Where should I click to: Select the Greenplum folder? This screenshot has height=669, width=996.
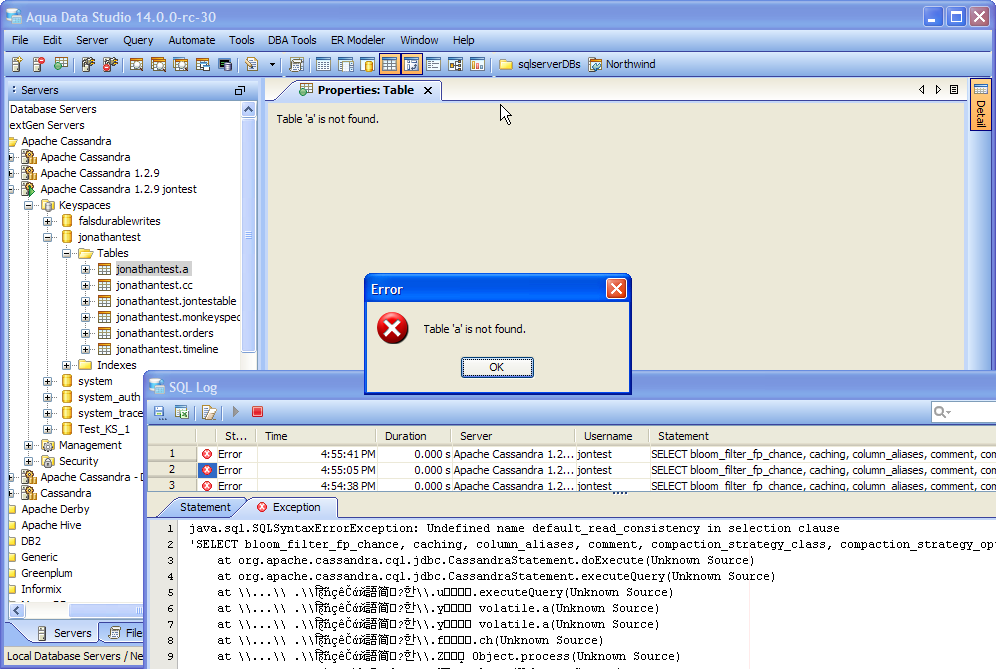(x=47, y=573)
